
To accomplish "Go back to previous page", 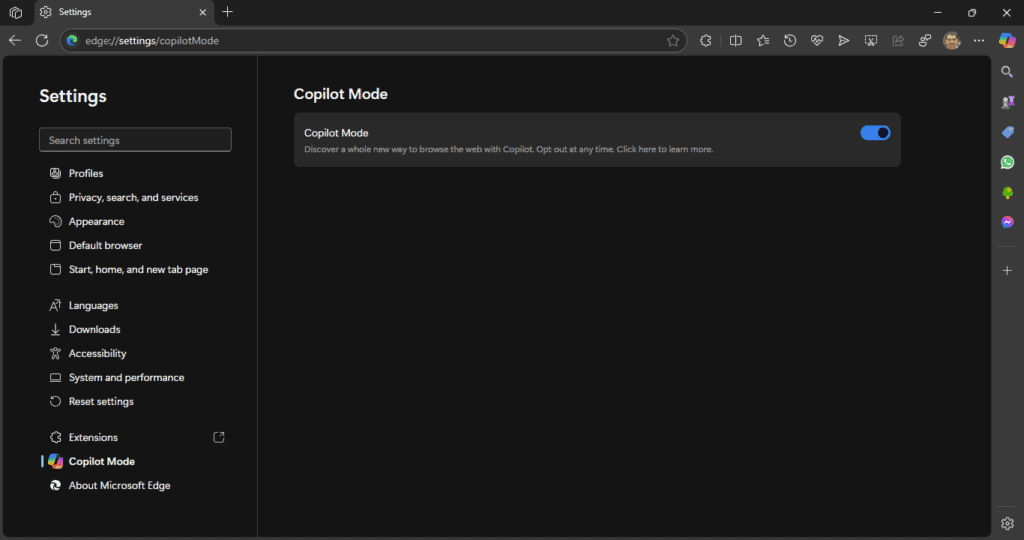I will click(x=14, y=40).
